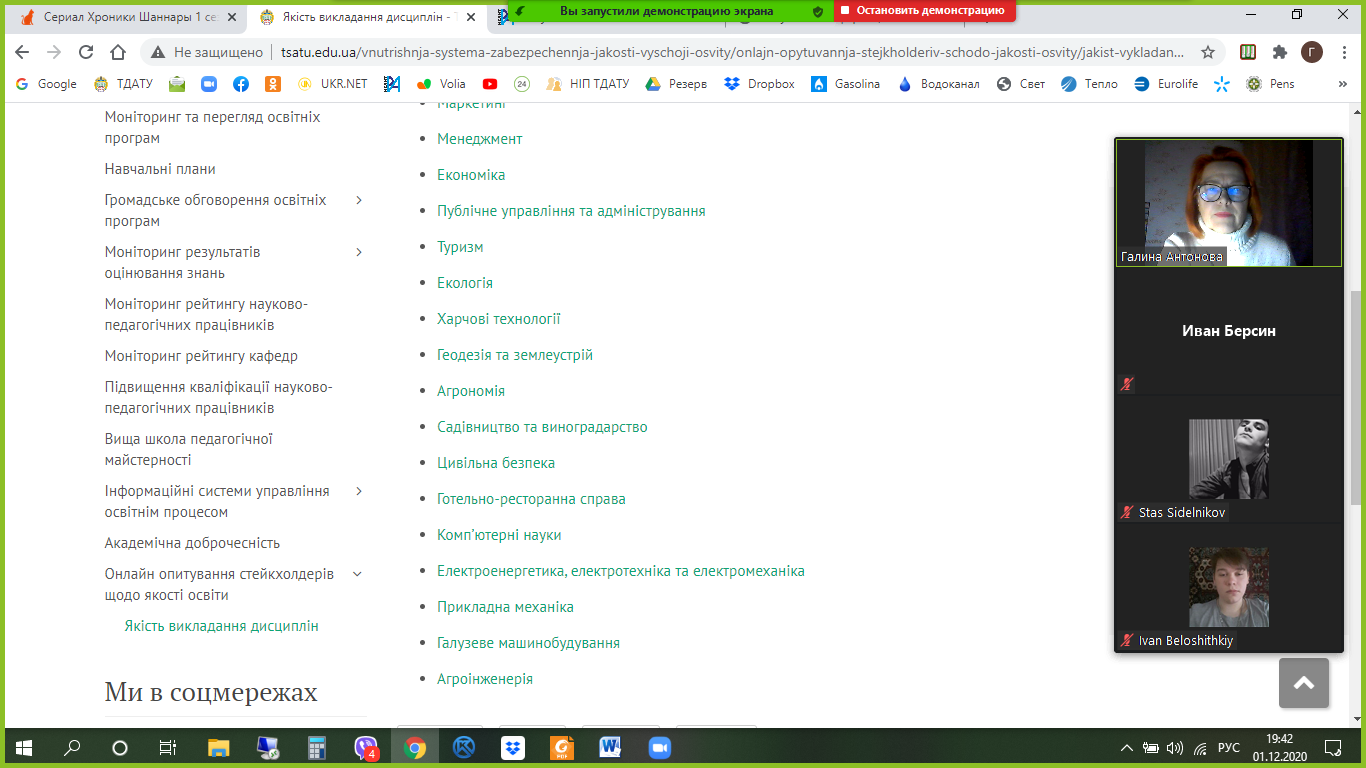Open the UKR.NET bookmark
Screen dimensions: 1366x768
pyautogui.click(x=332, y=84)
